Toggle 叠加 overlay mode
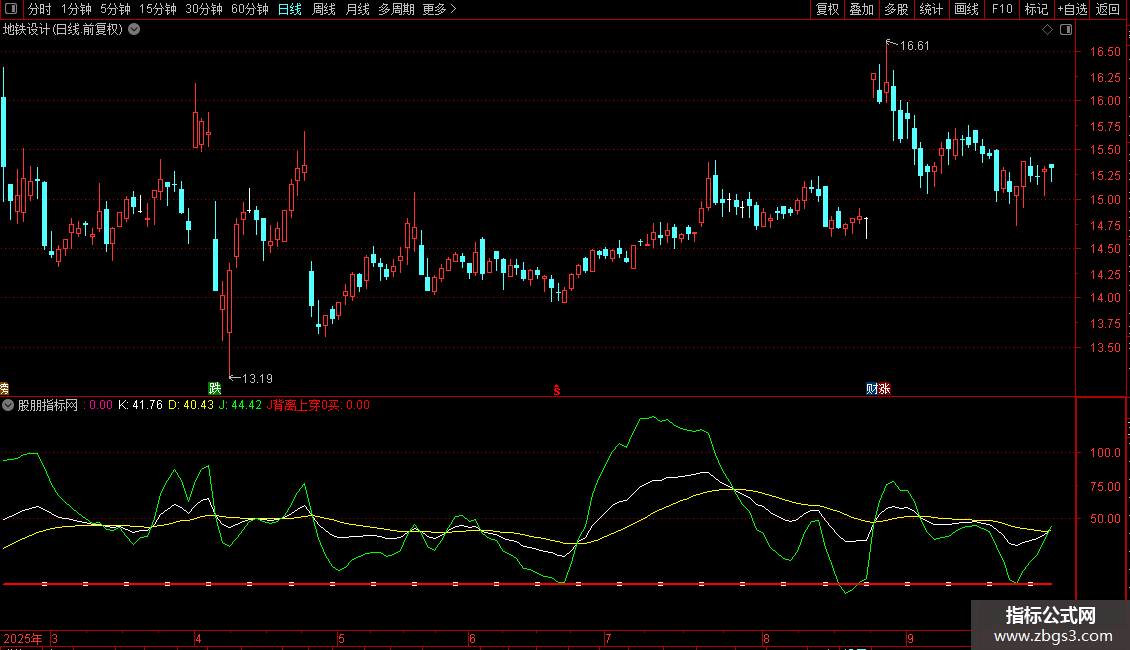This screenshot has height=650, width=1130. tap(861, 10)
